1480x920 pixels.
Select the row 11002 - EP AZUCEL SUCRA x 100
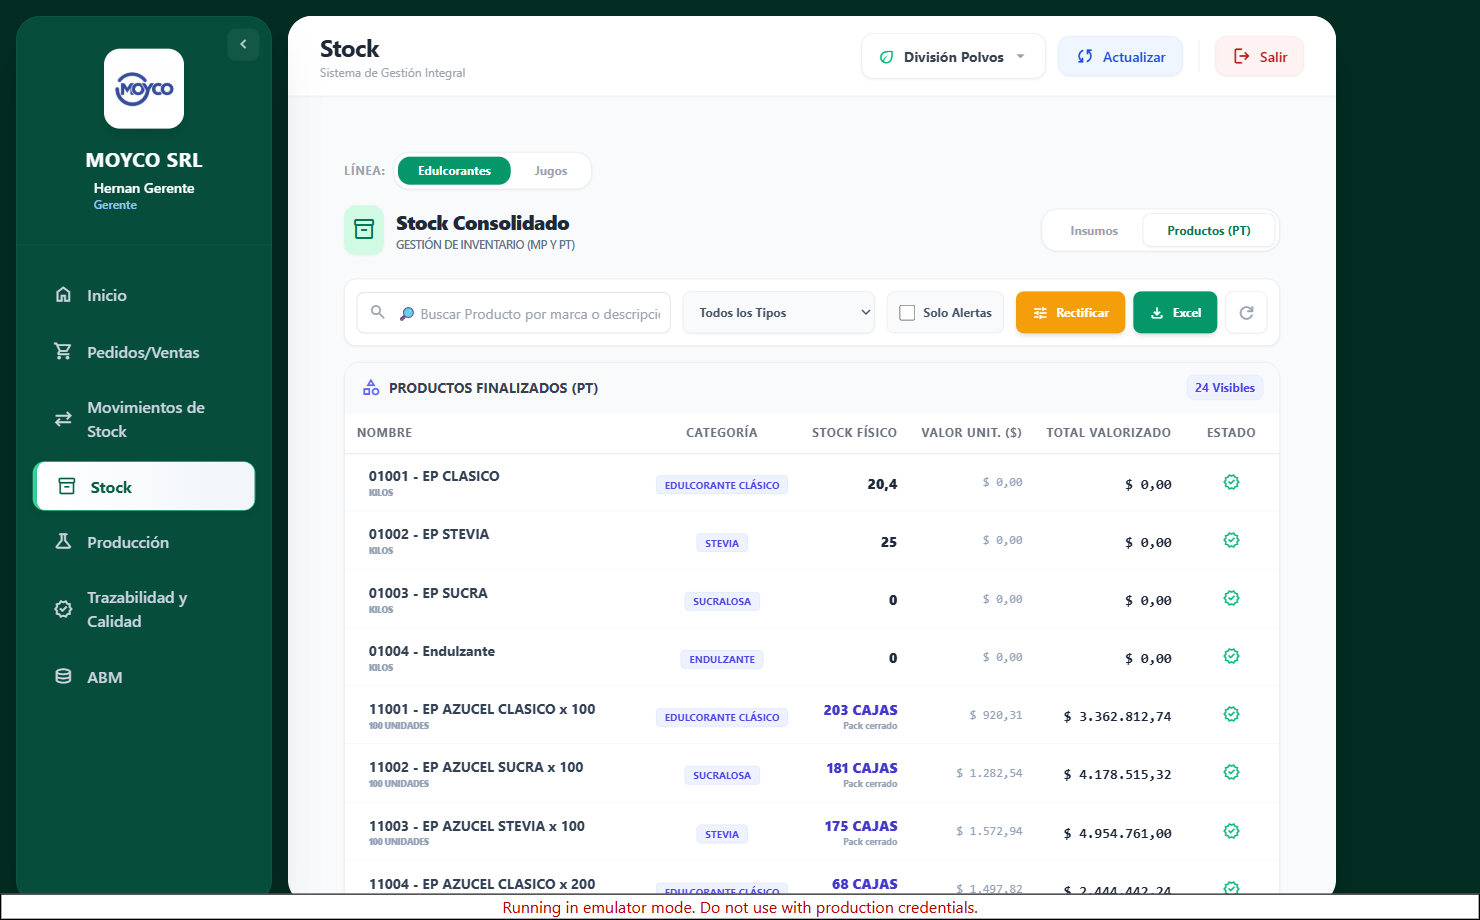point(812,773)
